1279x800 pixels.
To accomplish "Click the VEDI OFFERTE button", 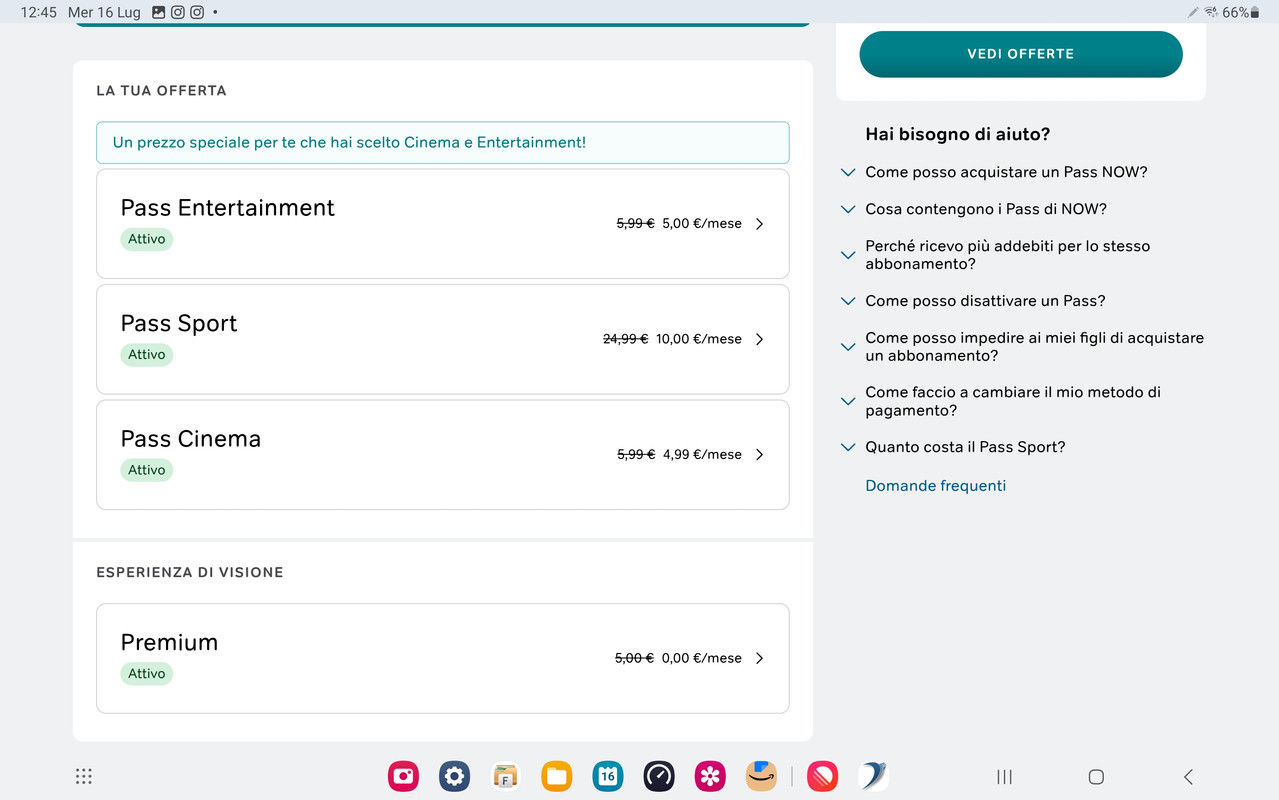I will coord(1021,54).
